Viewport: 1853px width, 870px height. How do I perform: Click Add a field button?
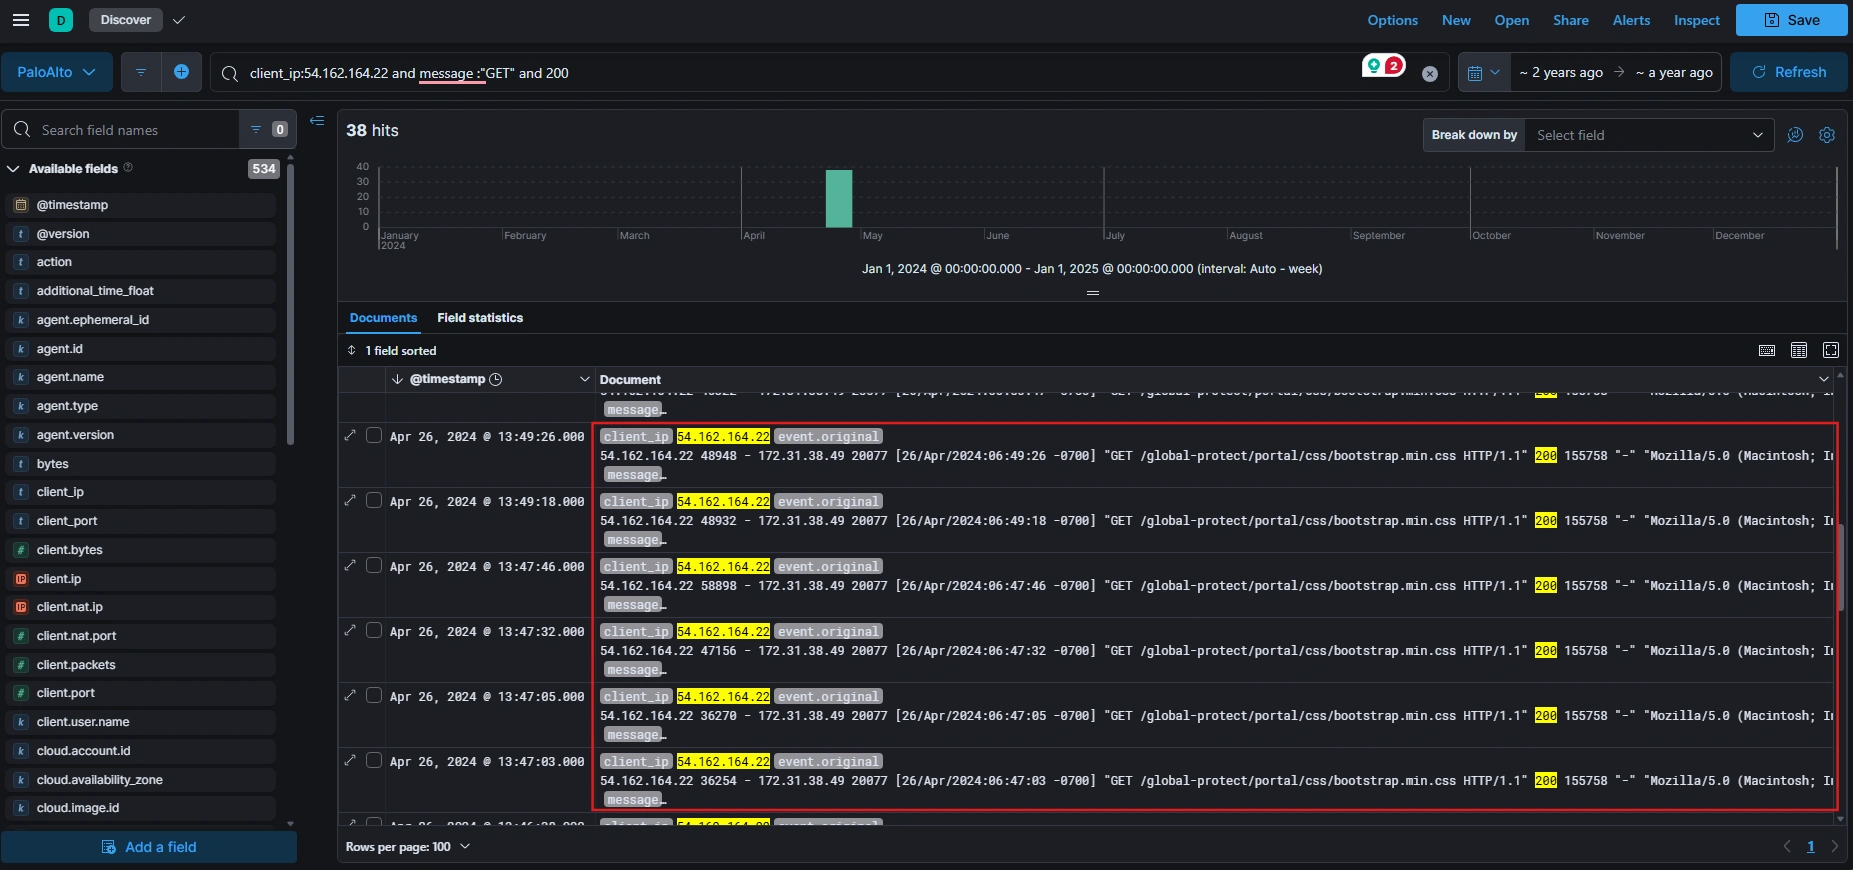149,847
